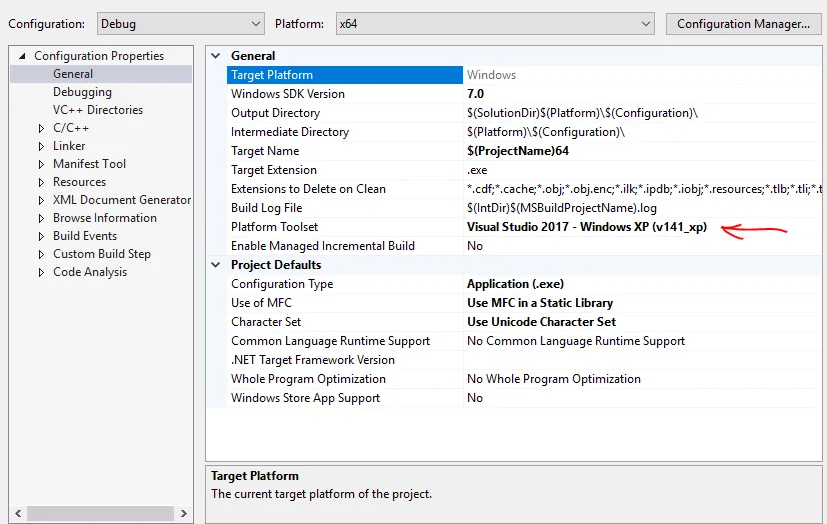Image resolution: width=827 pixels, height=524 pixels.
Task: Select Debugging in the properties tree
Action: click(x=82, y=92)
